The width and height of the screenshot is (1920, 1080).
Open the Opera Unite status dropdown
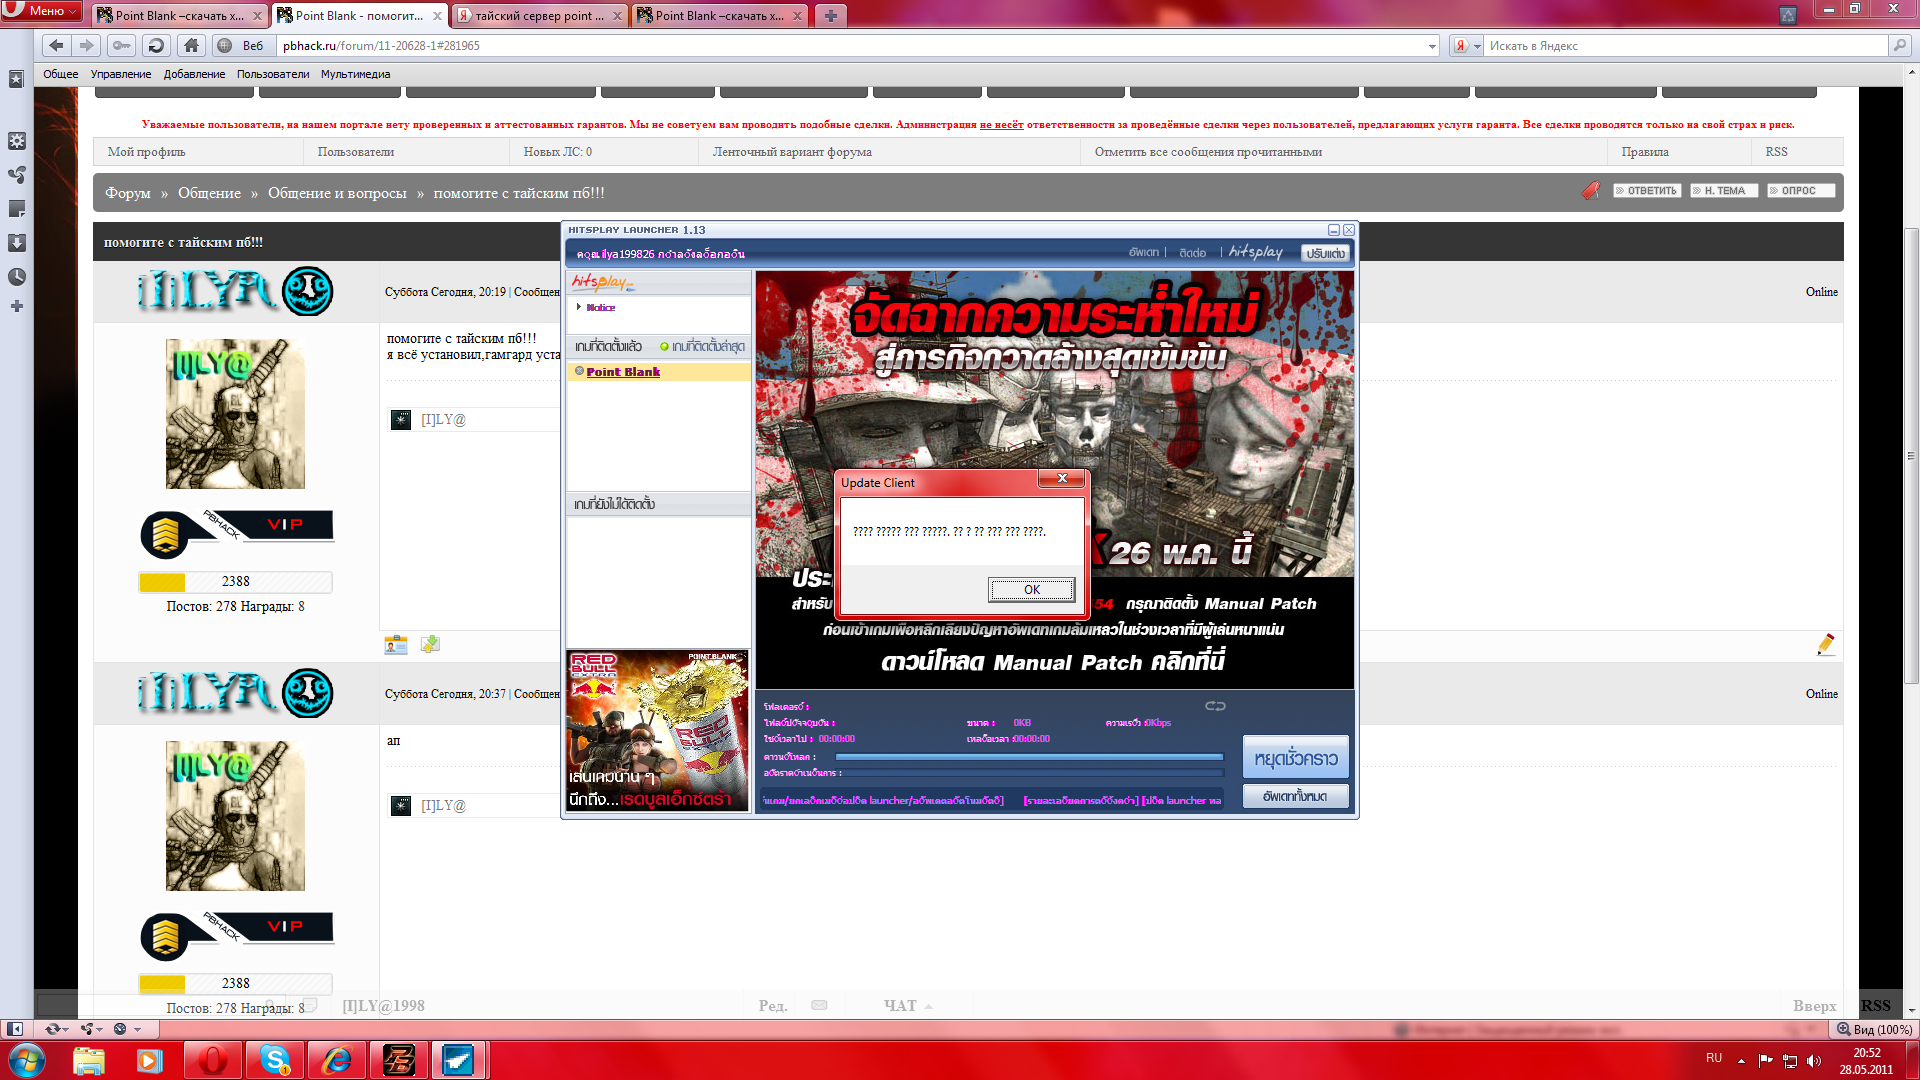[x=92, y=1029]
